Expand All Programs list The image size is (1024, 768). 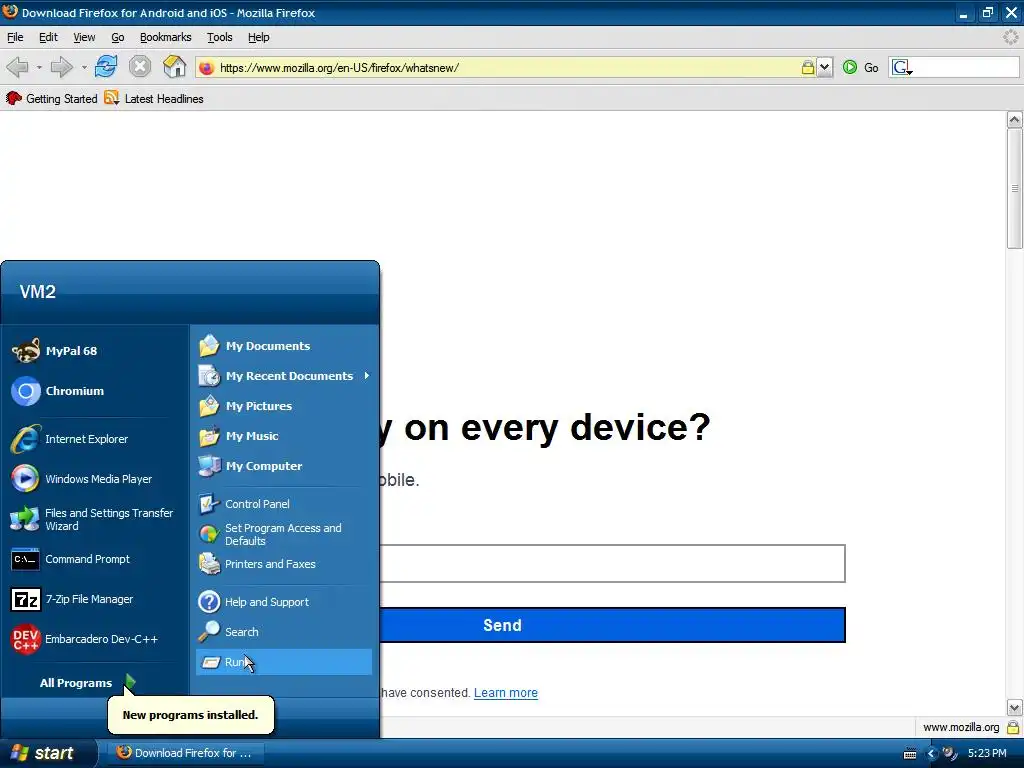pyautogui.click(x=88, y=682)
